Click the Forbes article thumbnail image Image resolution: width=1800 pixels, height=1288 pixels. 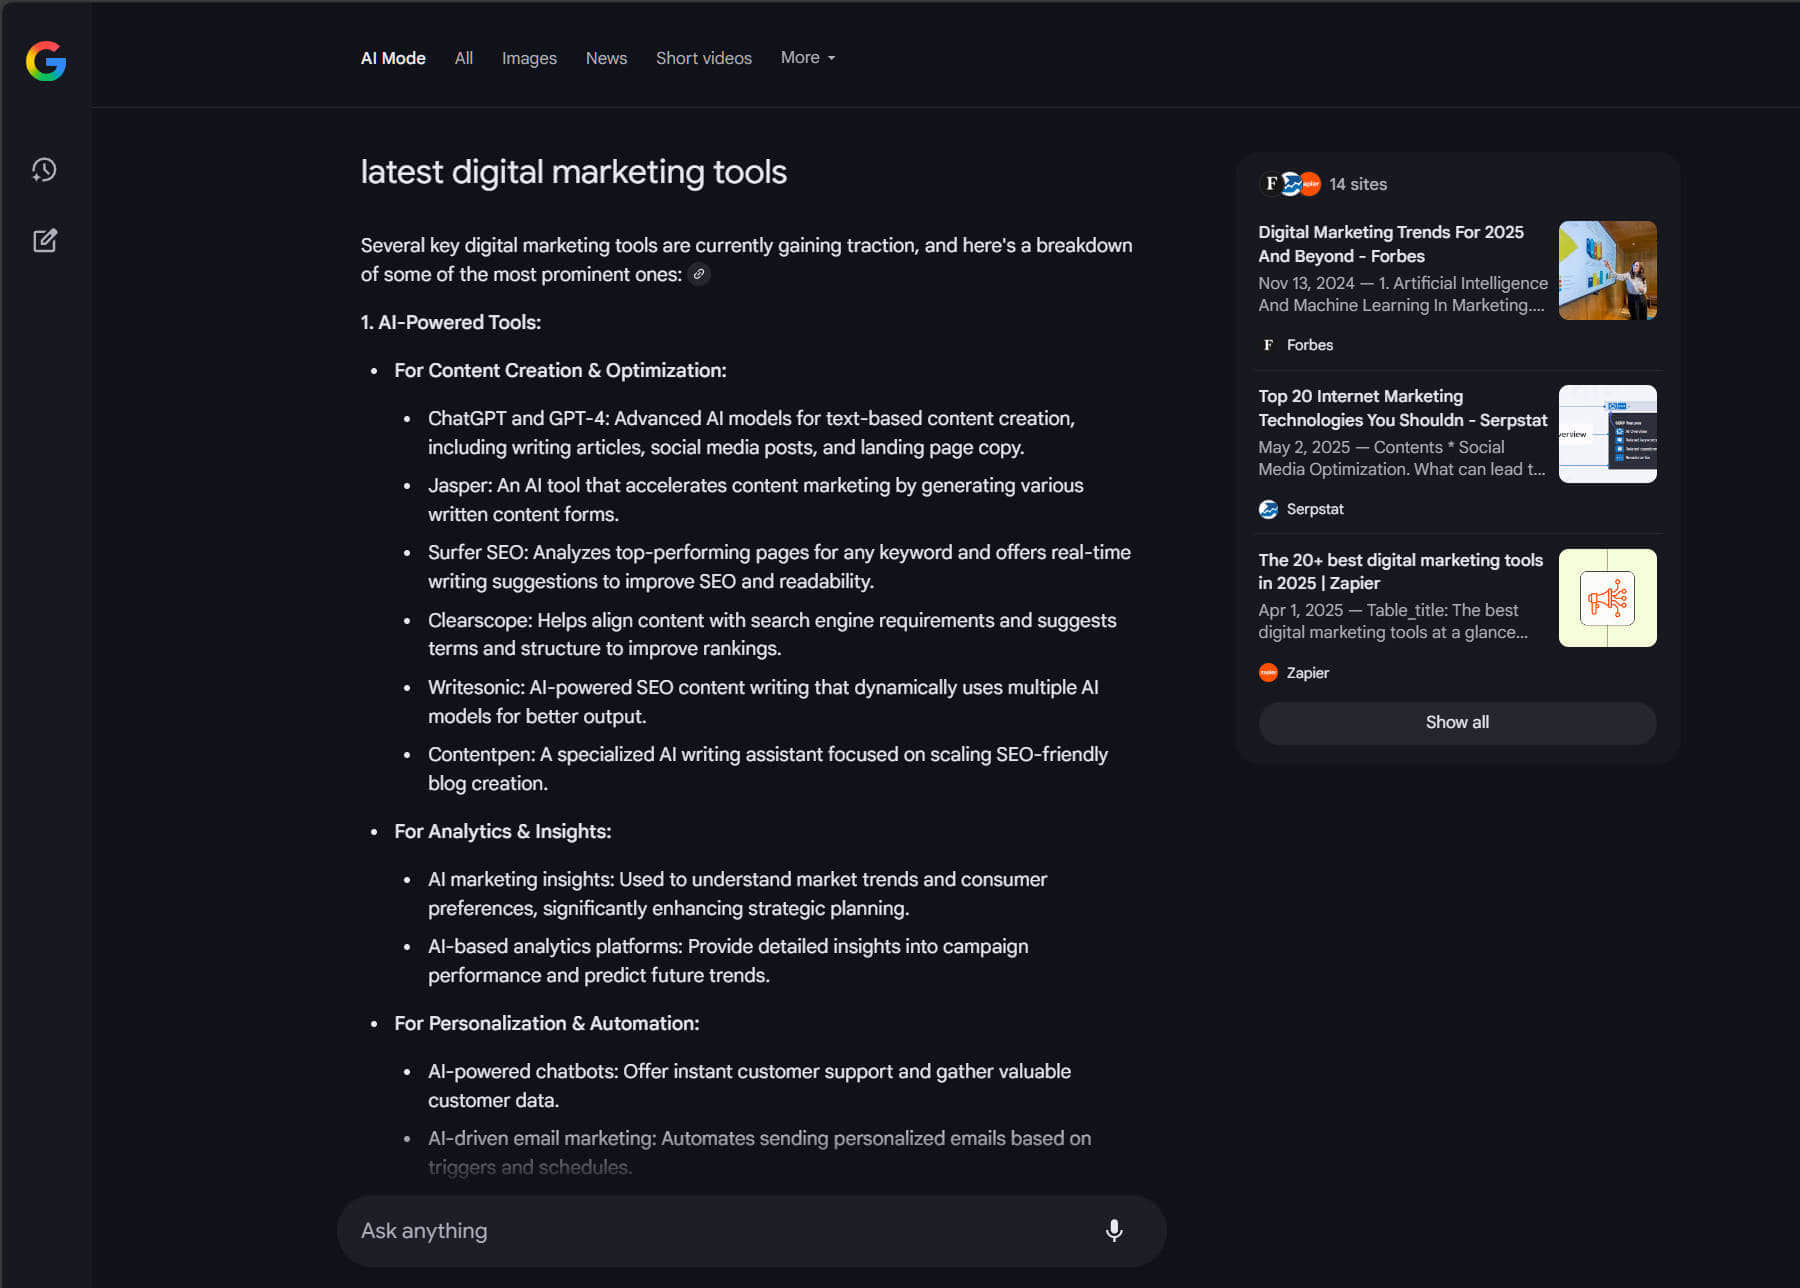(x=1607, y=270)
